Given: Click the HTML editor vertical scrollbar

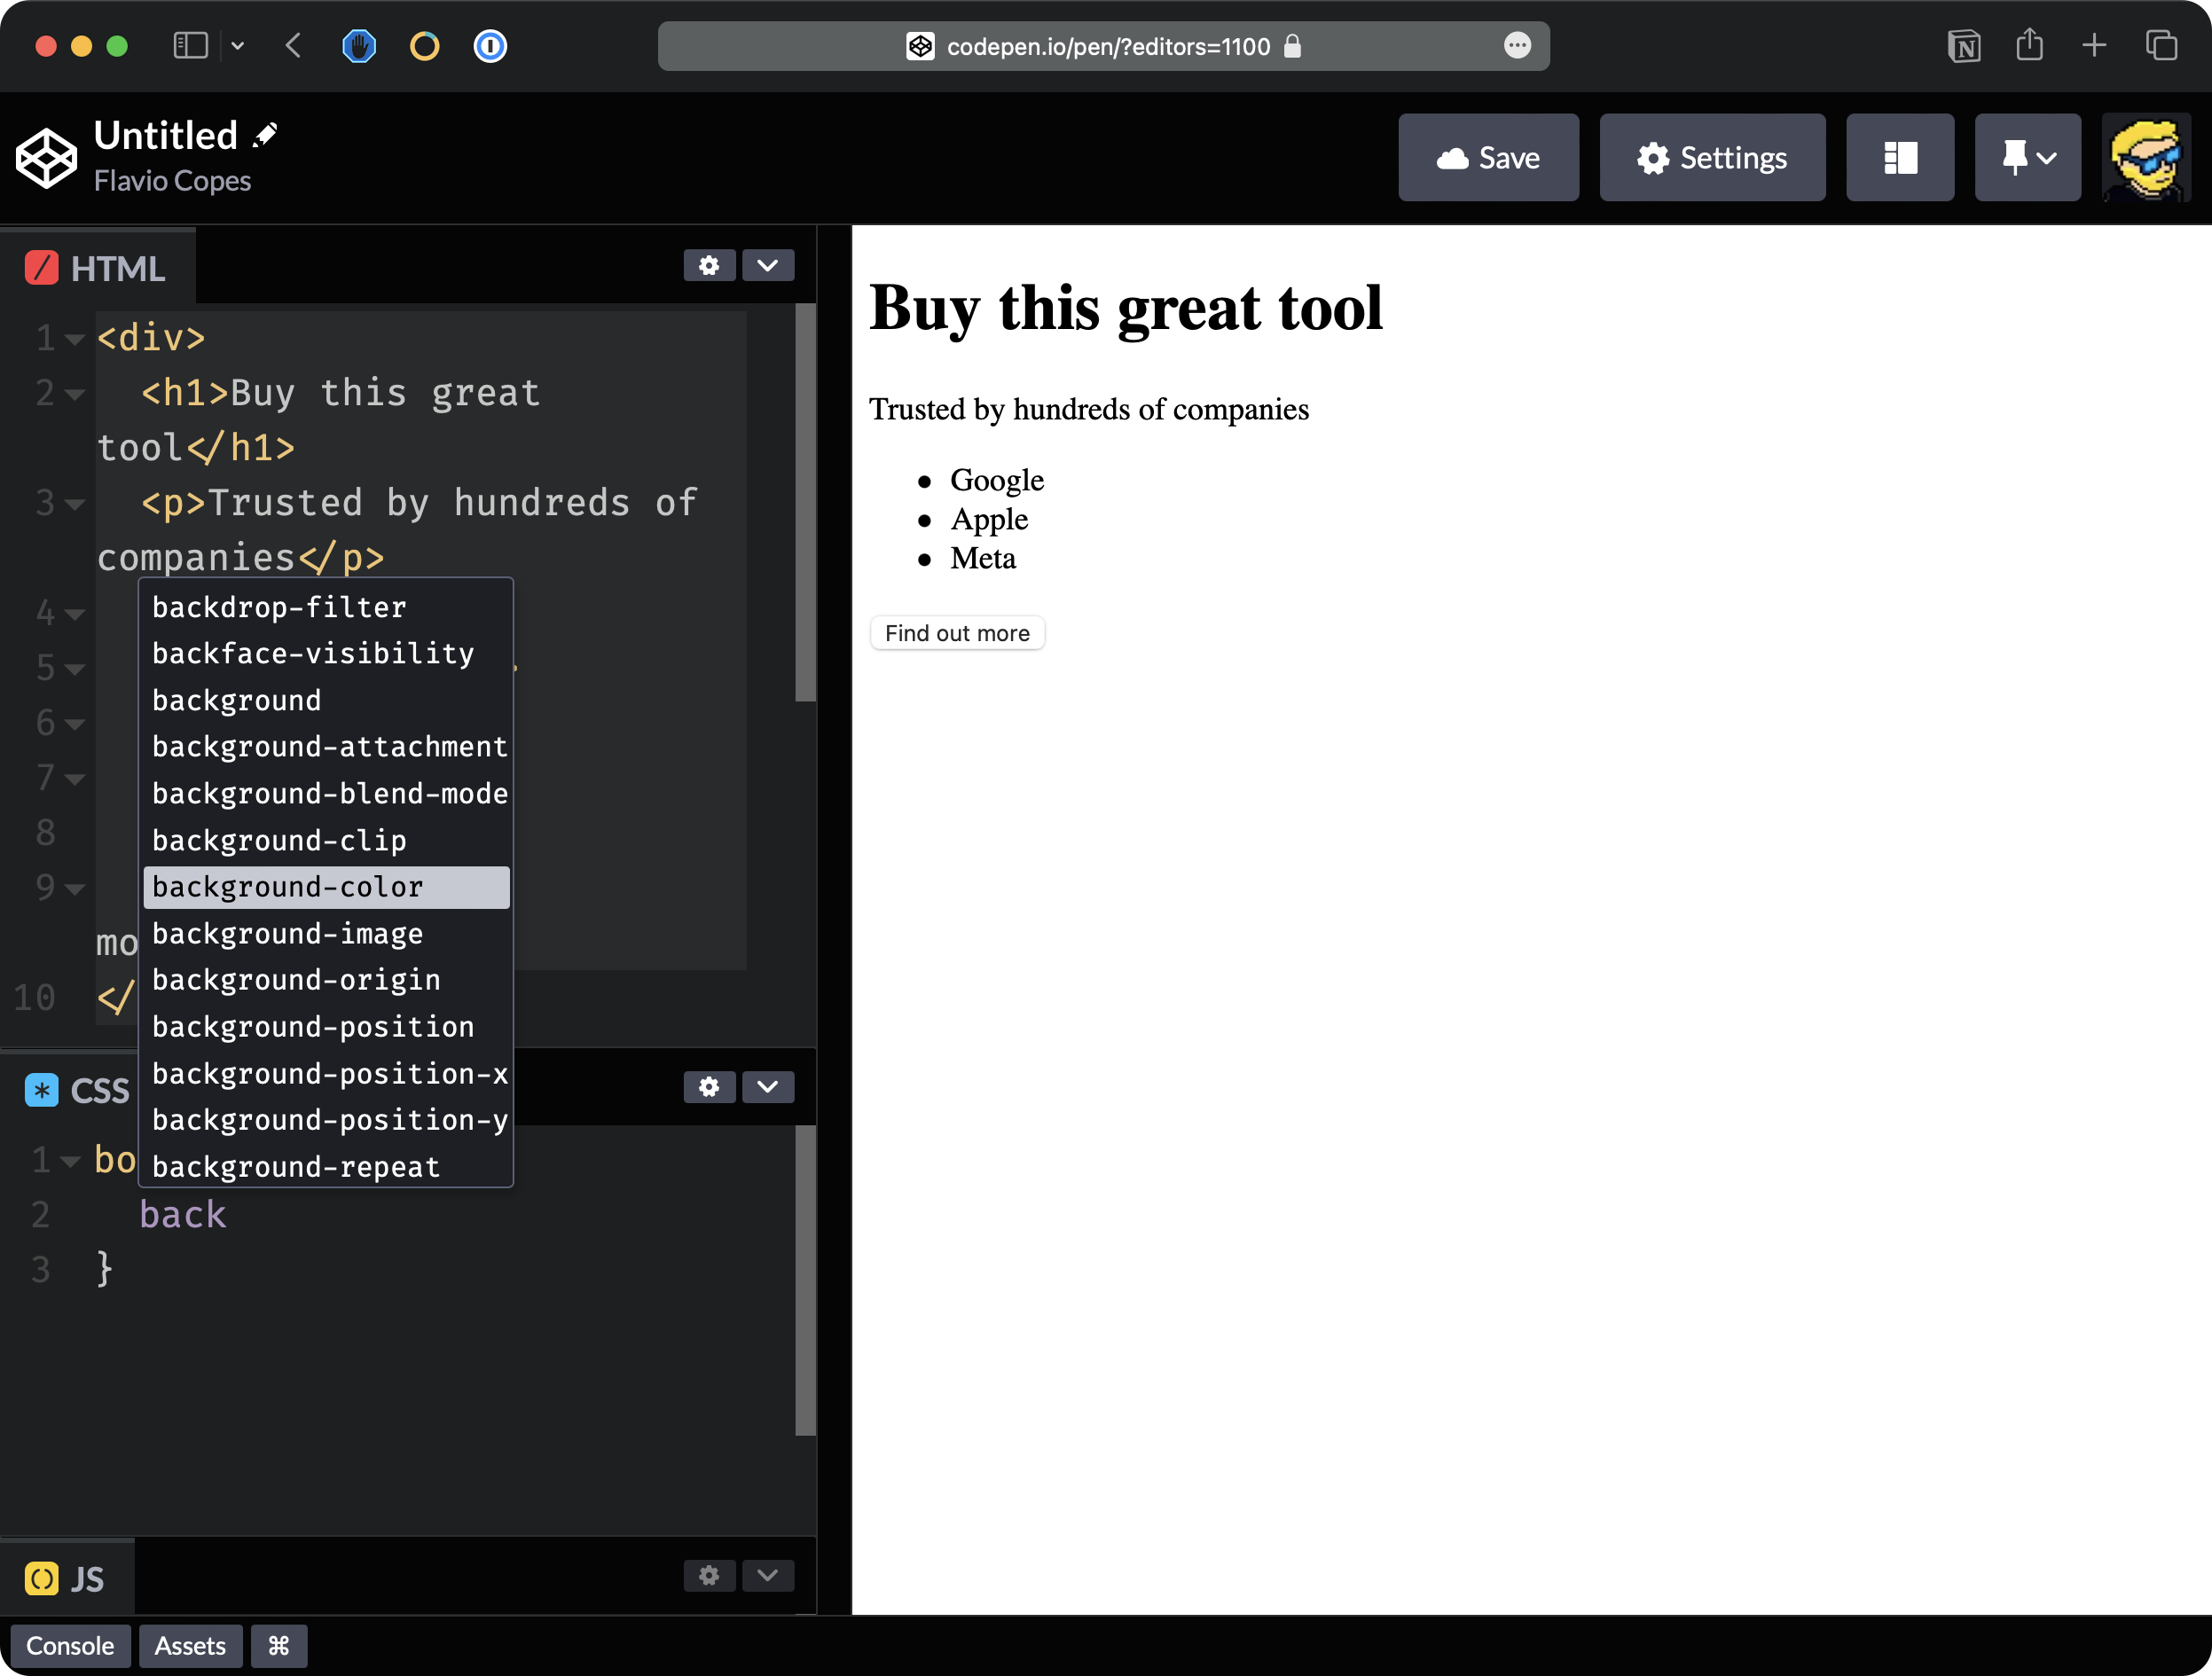Looking at the screenshot, I should (805, 502).
